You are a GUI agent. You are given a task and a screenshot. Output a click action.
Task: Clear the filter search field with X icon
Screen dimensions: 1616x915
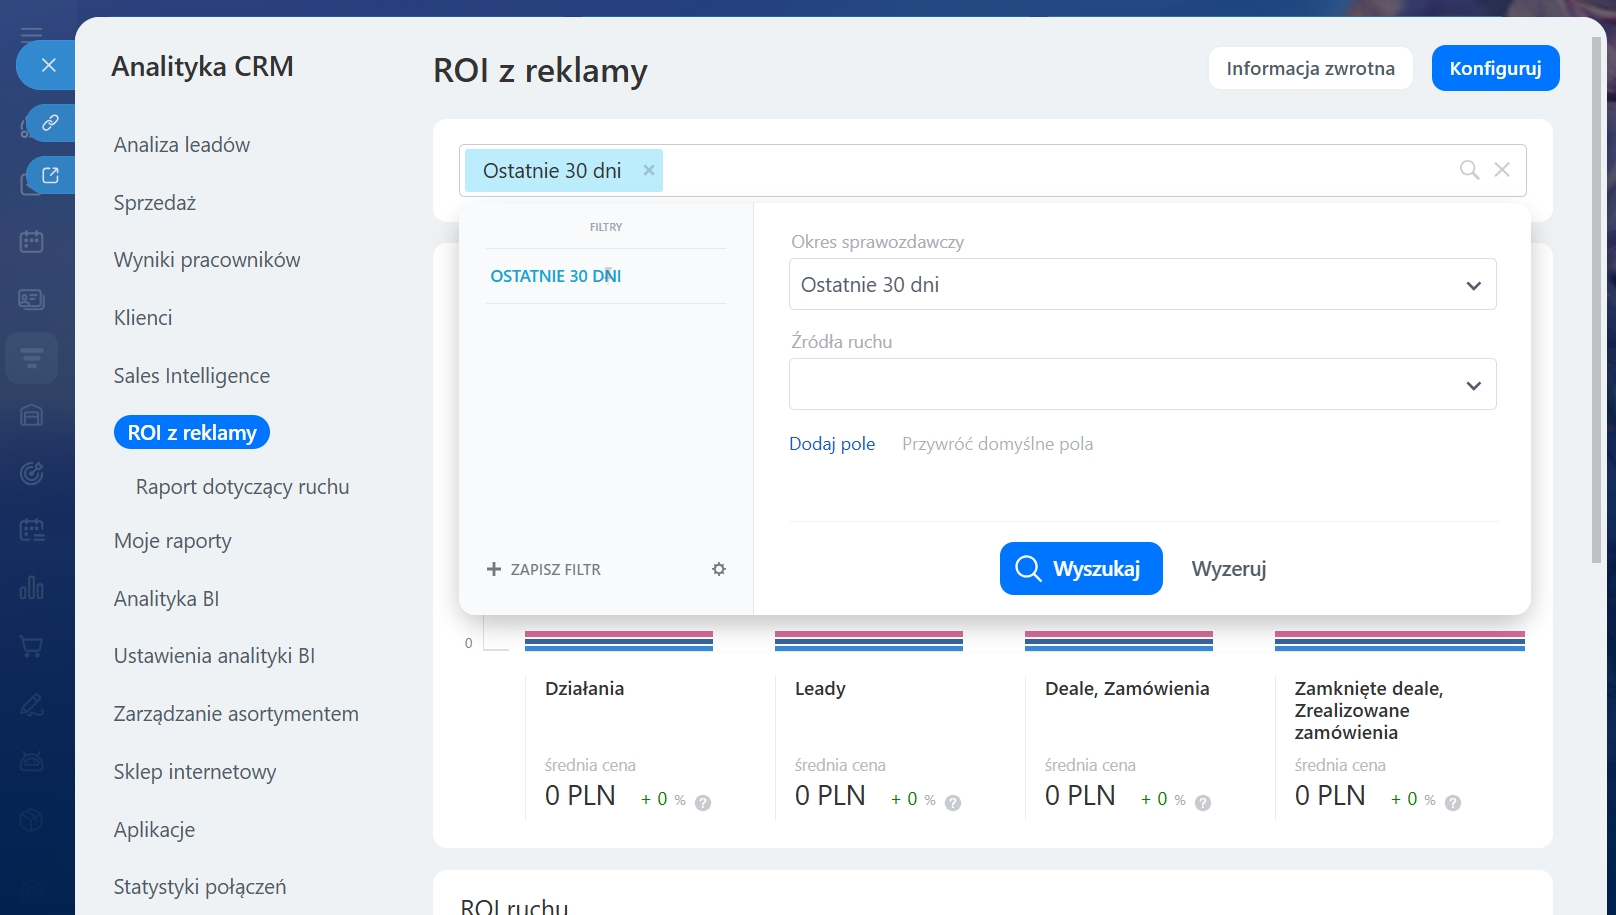click(1501, 170)
